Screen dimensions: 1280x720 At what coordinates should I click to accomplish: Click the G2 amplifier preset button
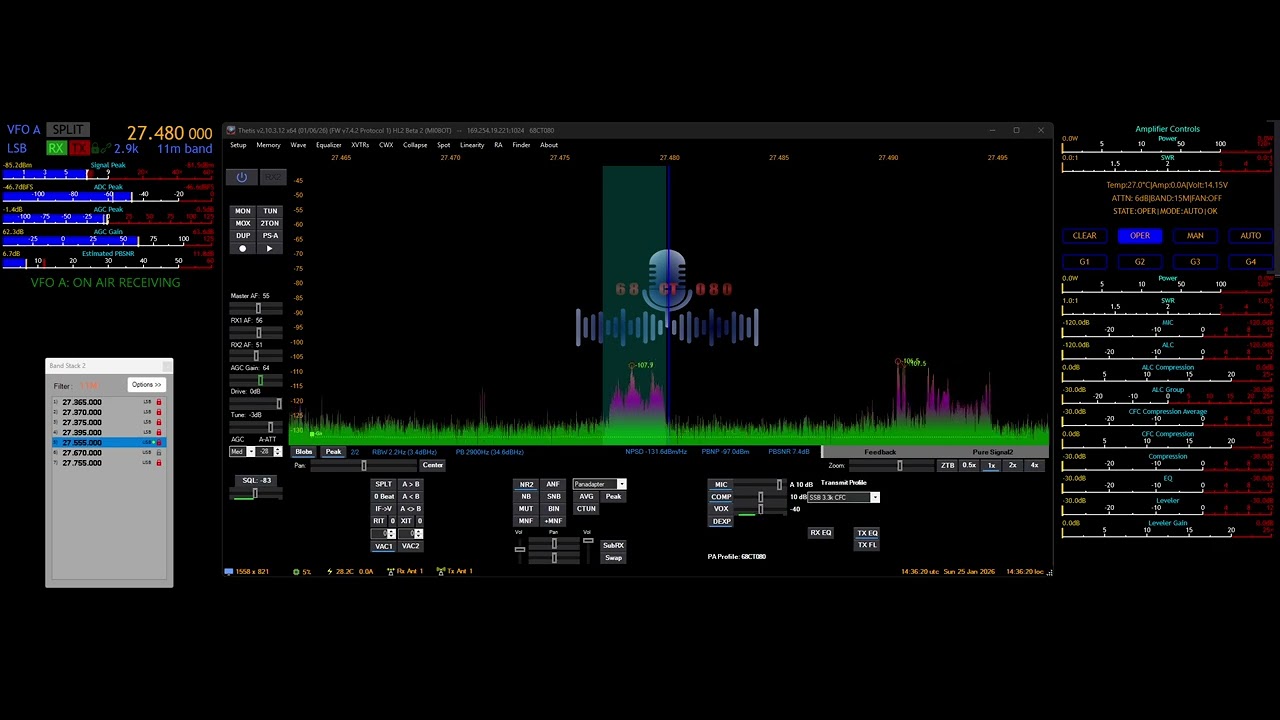[x=1139, y=262]
